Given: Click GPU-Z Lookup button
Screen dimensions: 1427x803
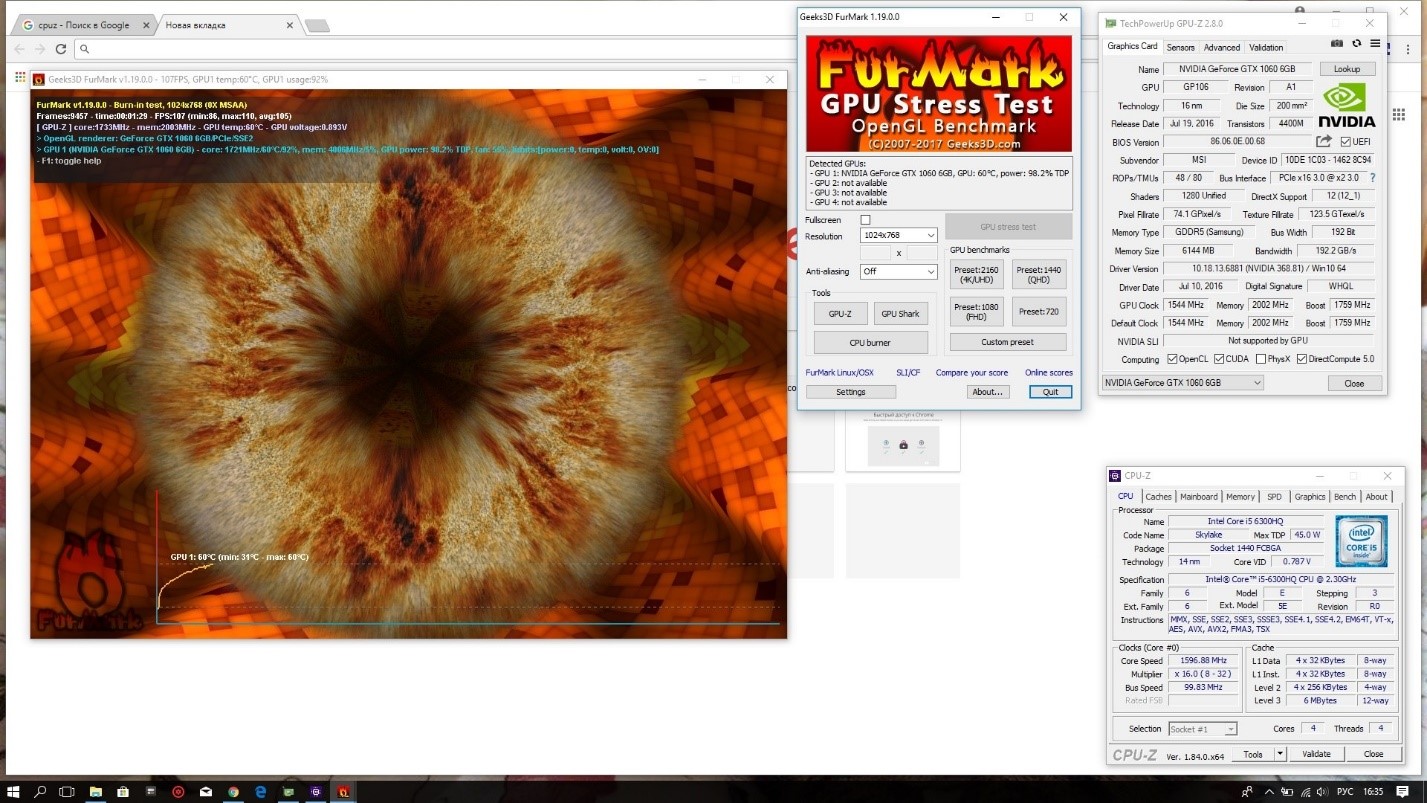Looking at the screenshot, I should (x=1347, y=69).
